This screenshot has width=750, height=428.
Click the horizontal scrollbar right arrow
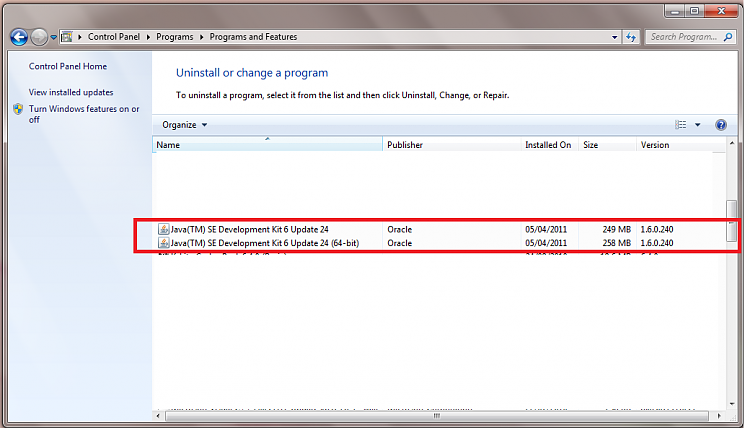pyautogui.click(x=718, y=416)
